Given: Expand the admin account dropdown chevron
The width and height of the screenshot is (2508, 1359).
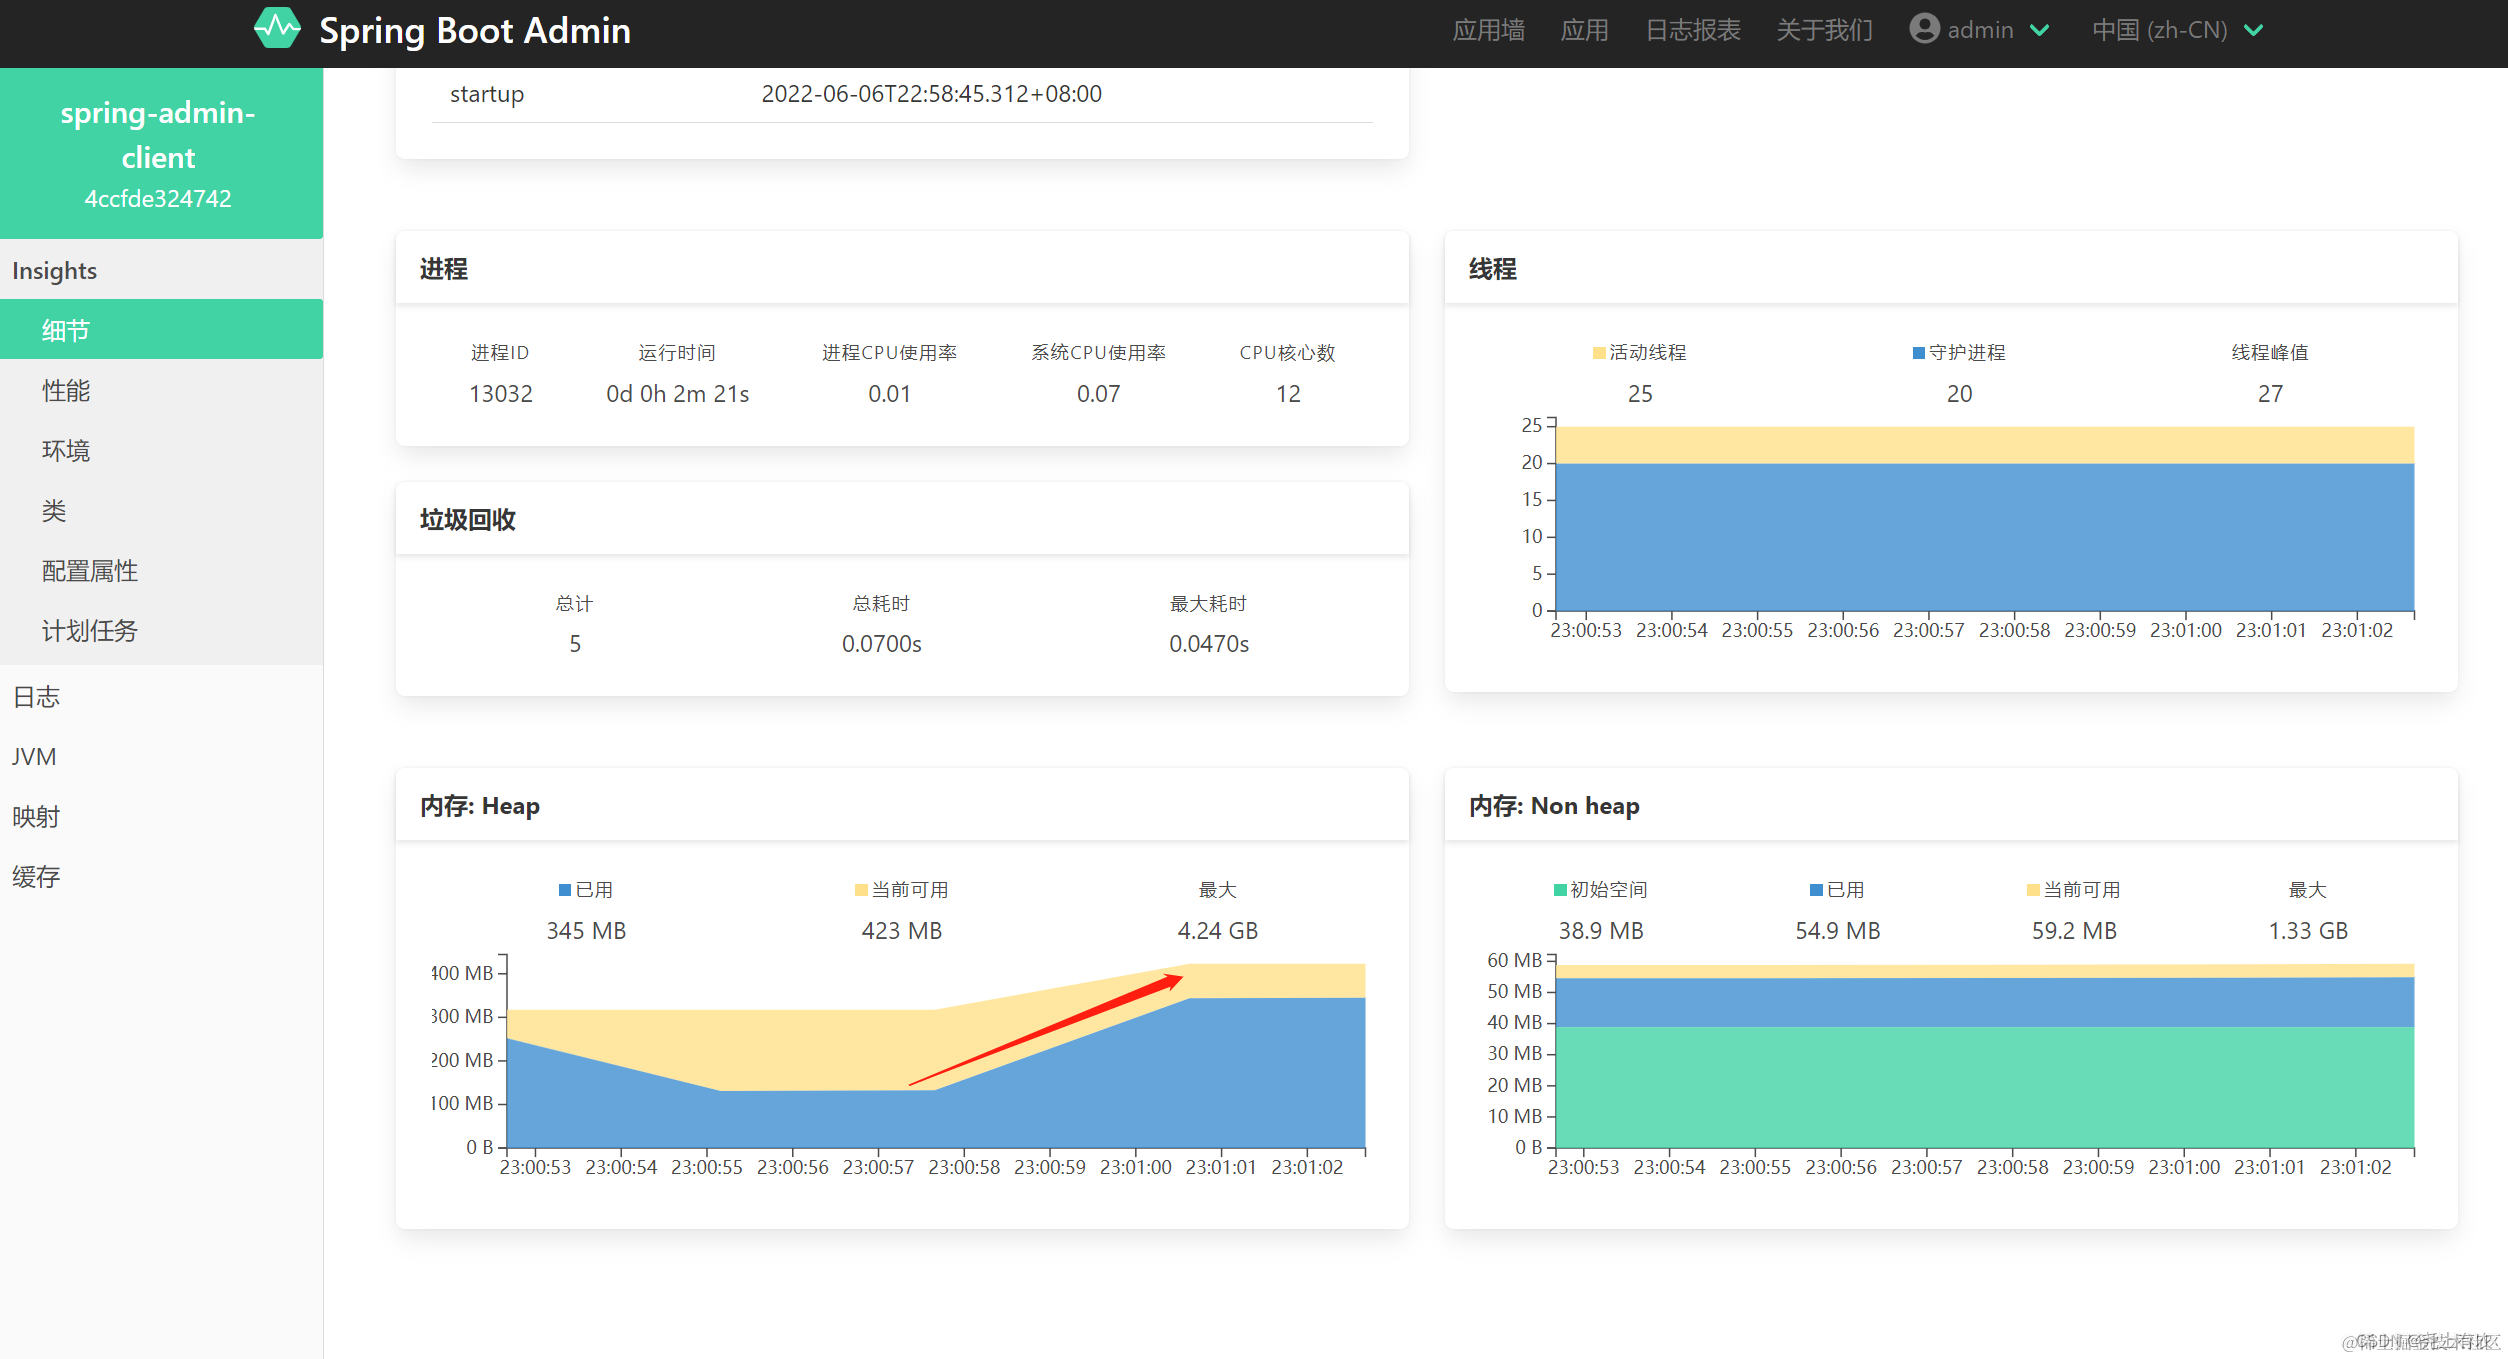Looking at the screenshot, I should (x=2040, y=30).
